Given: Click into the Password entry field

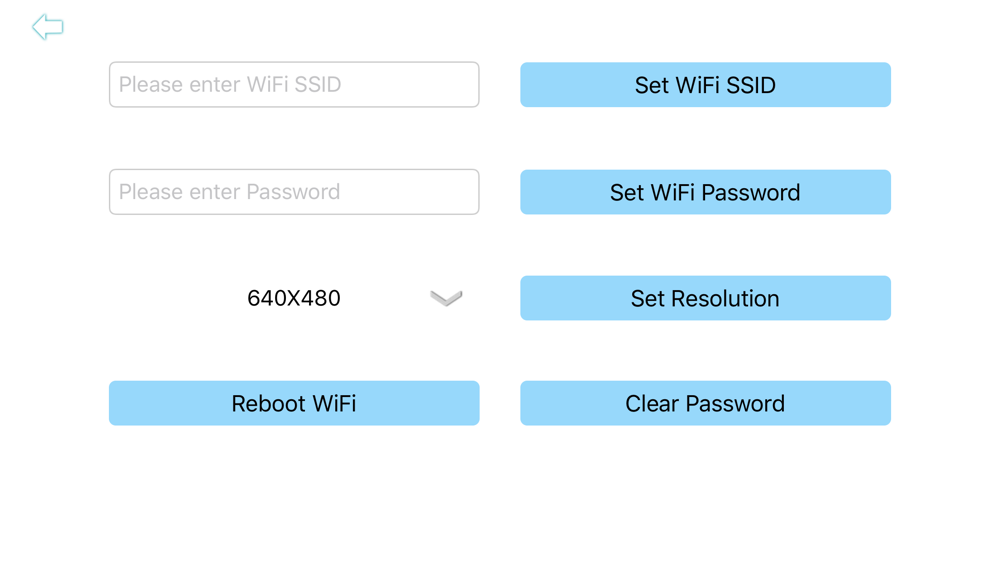Looking at the screenshot, I should pyautogui.click(x=294, y=192).
